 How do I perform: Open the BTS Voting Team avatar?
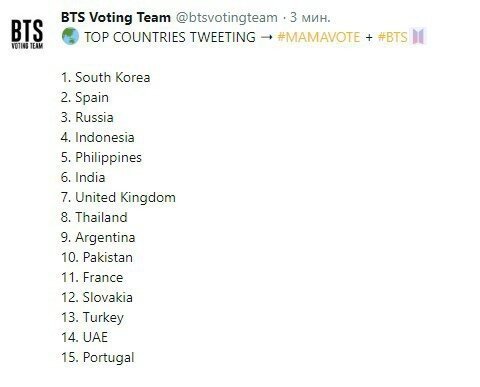point(27,34)
